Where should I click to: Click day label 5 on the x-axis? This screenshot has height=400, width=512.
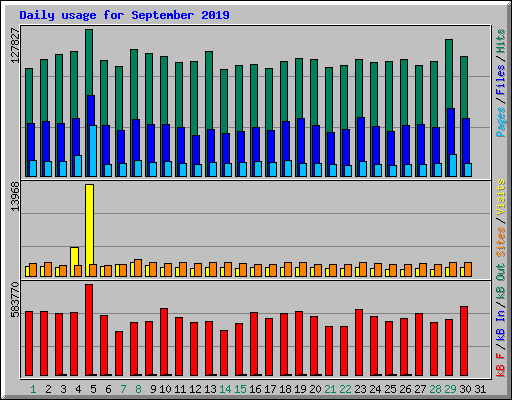click(x=93, y=389)
